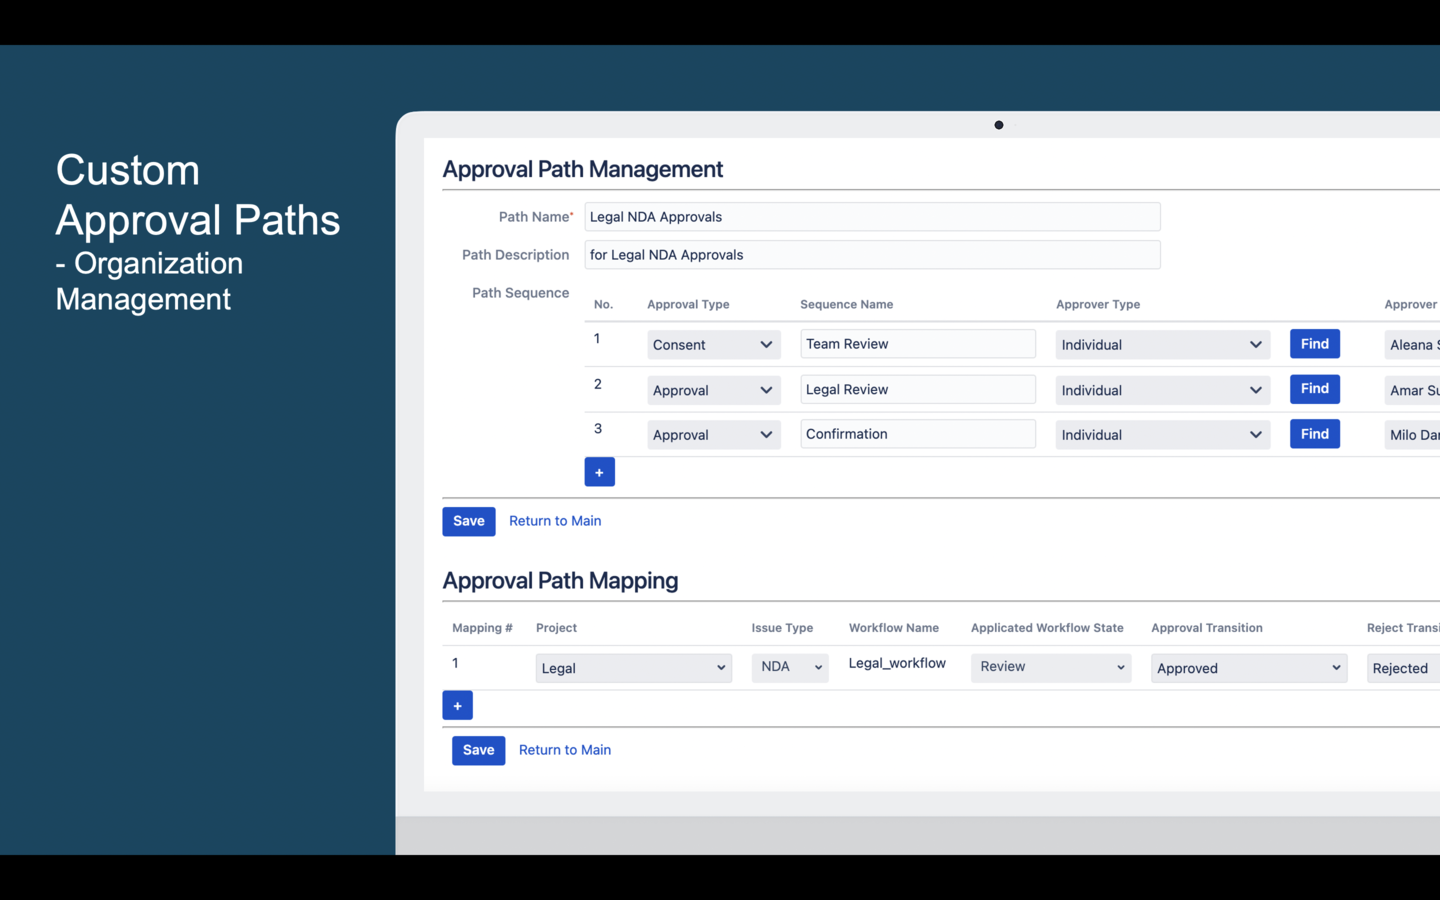Viewport: 1440px width, 900px height.
Task: Click the Approval Path Mapping heading
Action: click(x=561, y=581)
